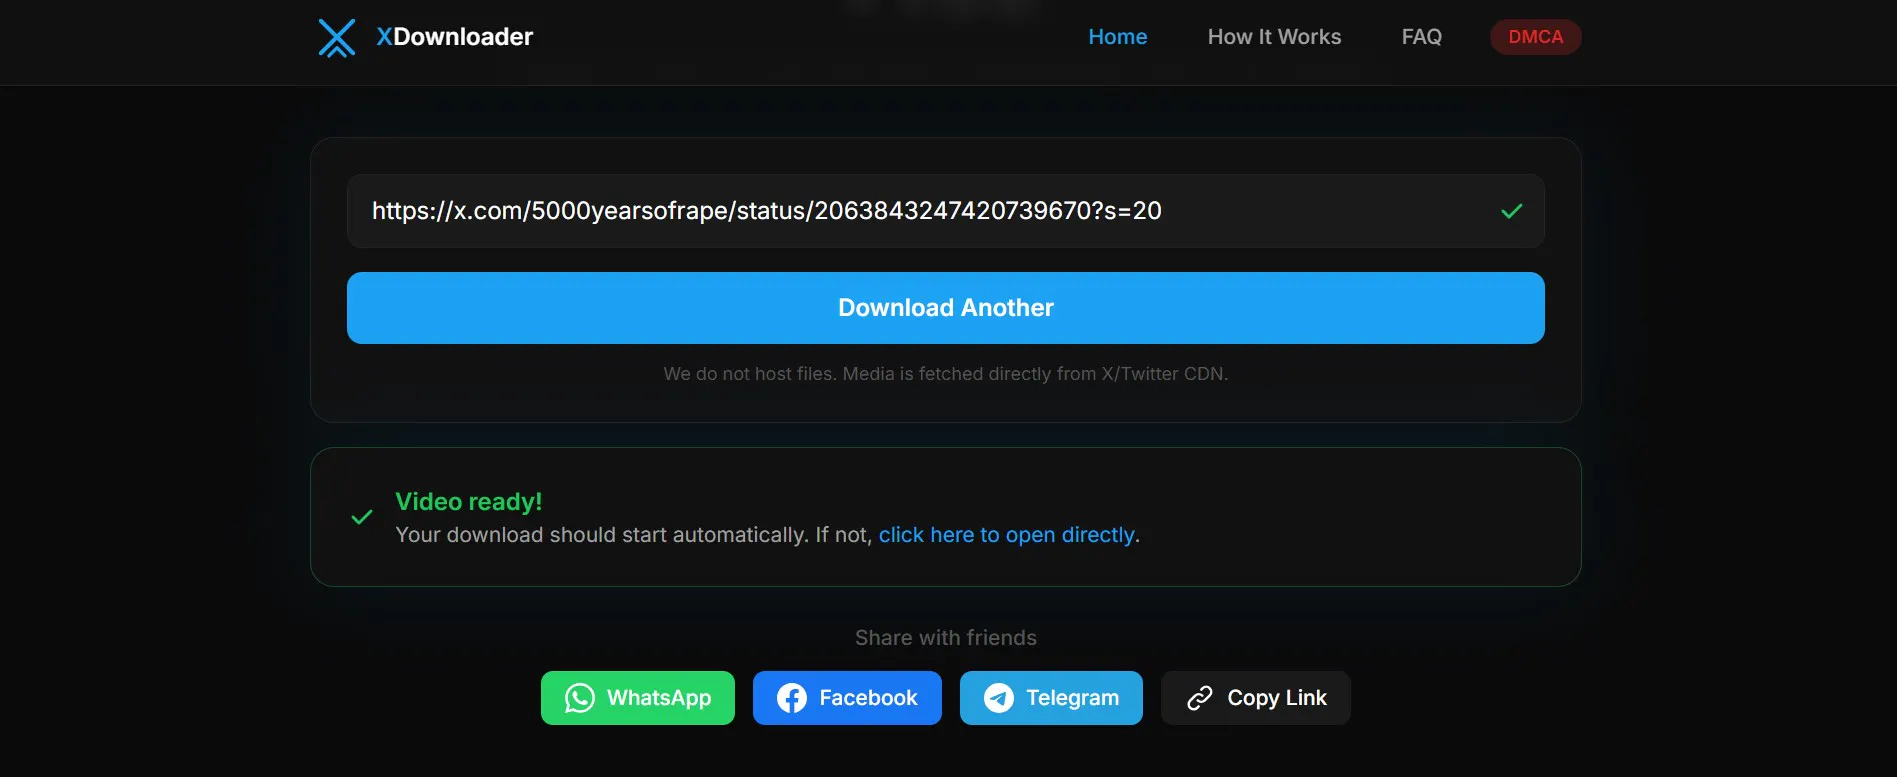Image resolution: width=1897 pixels, height=777 pixels.
Task: Click the XDownloader X logo icon
Action: 337,38
